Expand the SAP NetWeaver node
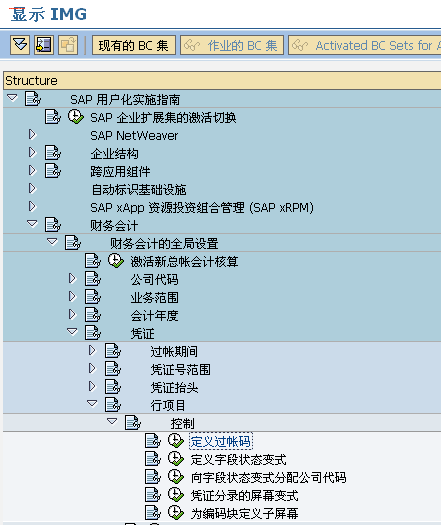 pyautogui.click(x=32, y=135)
